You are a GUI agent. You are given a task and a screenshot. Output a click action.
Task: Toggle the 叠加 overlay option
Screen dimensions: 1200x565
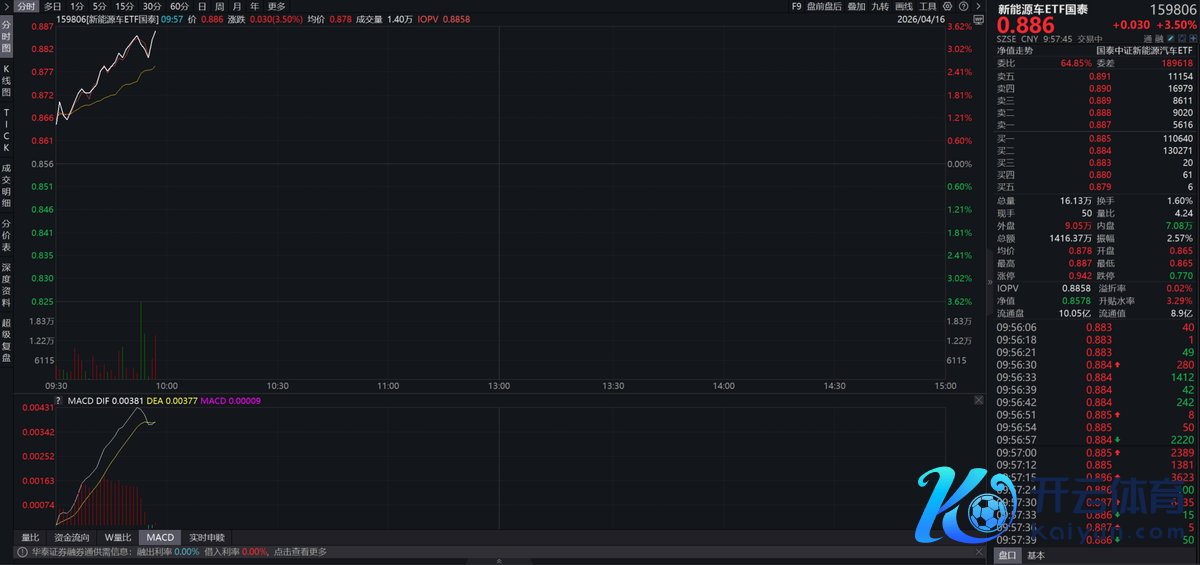[x=856, y=6]
